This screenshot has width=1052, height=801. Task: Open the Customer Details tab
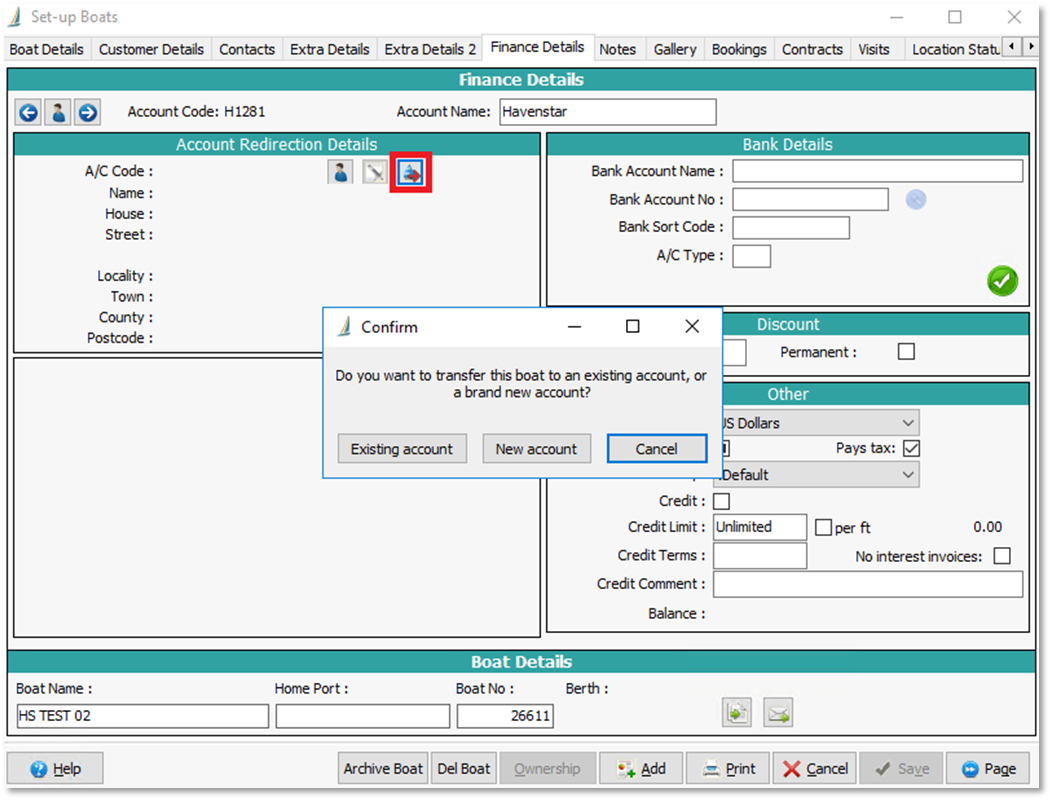click(151, 49)
